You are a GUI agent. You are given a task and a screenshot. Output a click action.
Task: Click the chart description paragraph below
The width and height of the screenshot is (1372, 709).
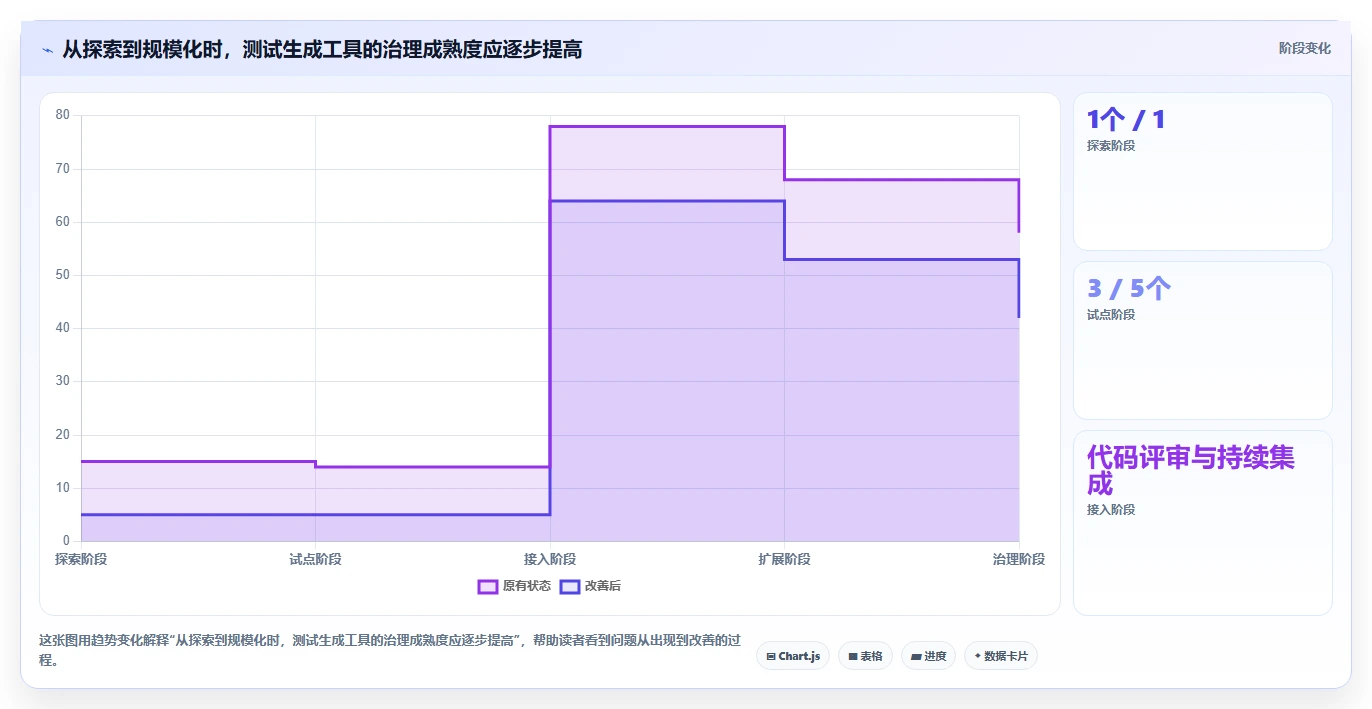390,650
